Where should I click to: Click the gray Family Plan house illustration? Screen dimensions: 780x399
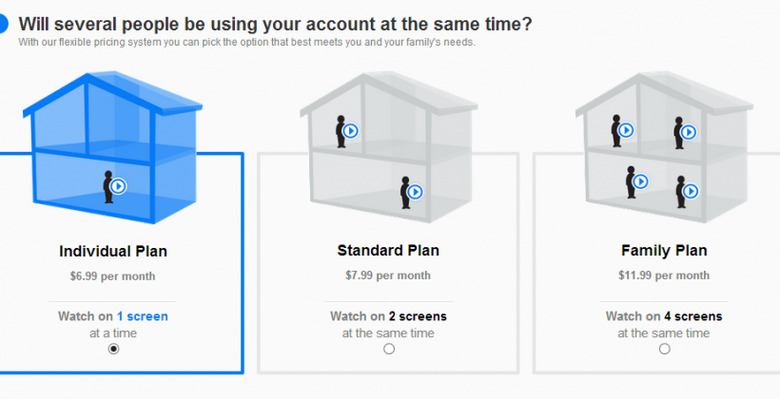coord(664,147)
